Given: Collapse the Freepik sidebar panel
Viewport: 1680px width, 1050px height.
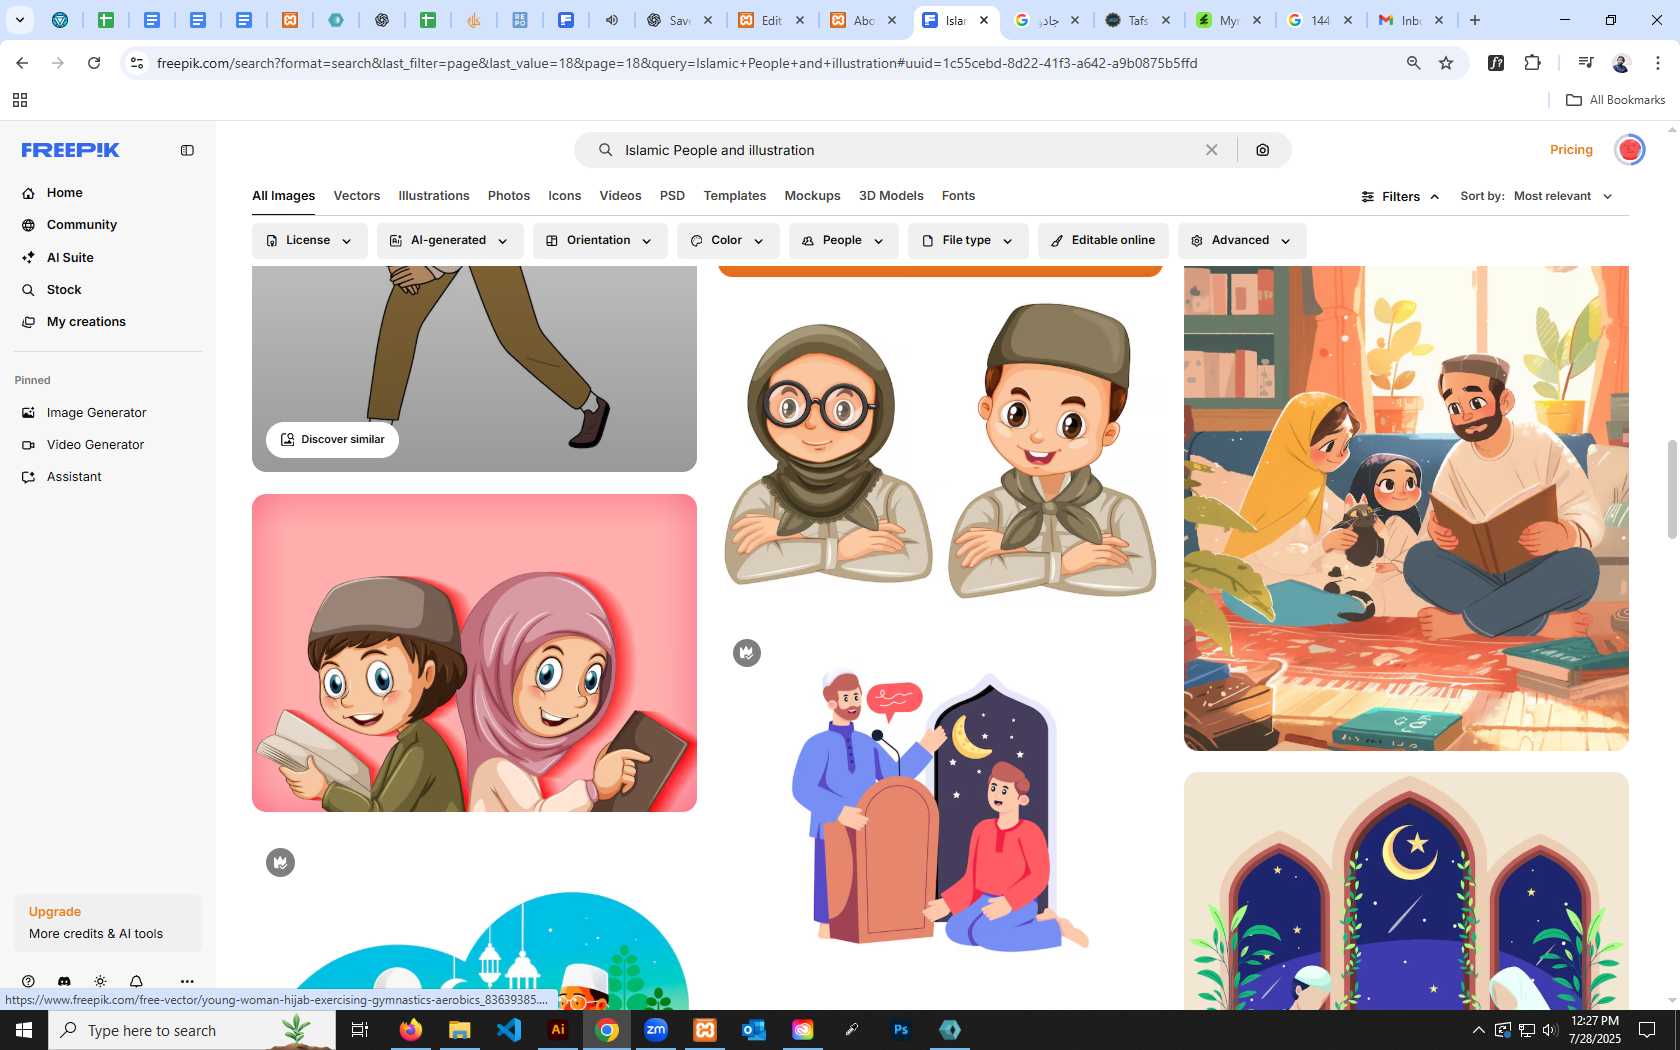Looking at the screenshot, I should (x=187, y=150).
